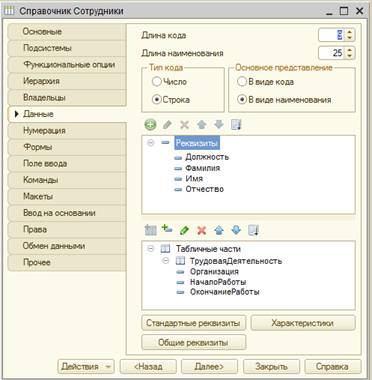This screenshot has height=380, width=372.
Task: Open the Права tab
Action: coord(67,229)
